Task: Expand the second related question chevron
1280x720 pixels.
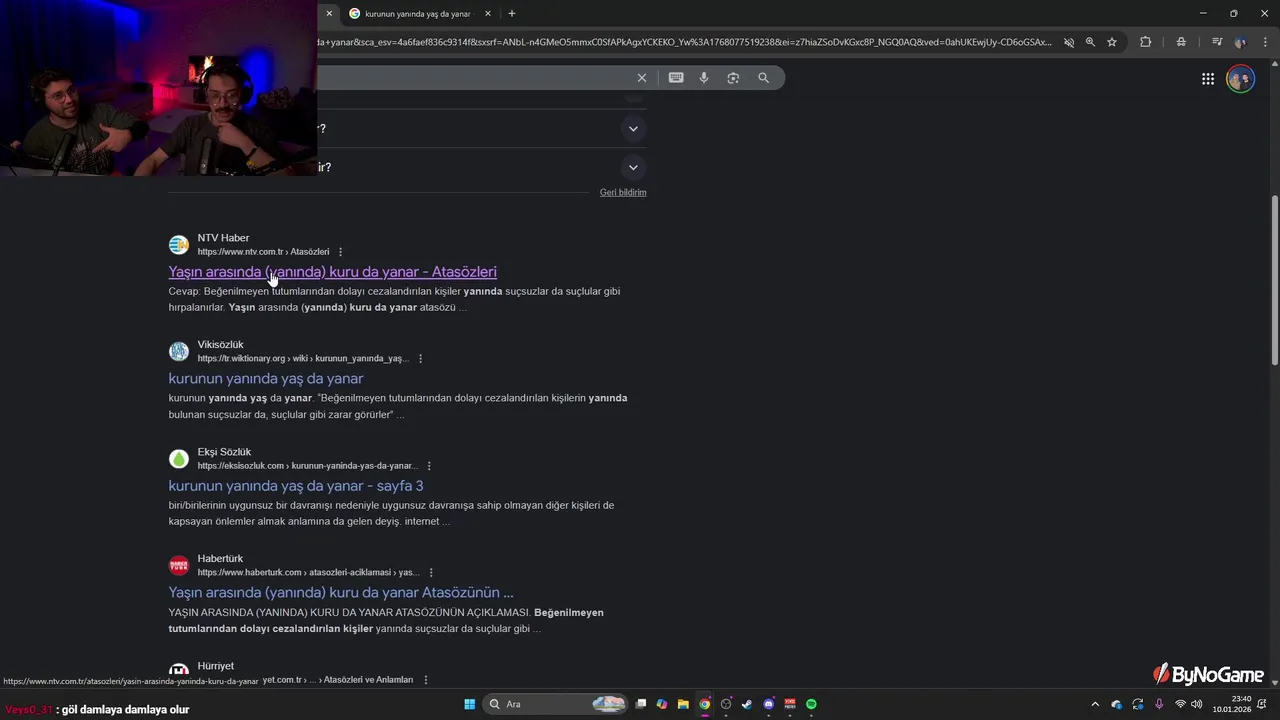Action: (633, 168)
